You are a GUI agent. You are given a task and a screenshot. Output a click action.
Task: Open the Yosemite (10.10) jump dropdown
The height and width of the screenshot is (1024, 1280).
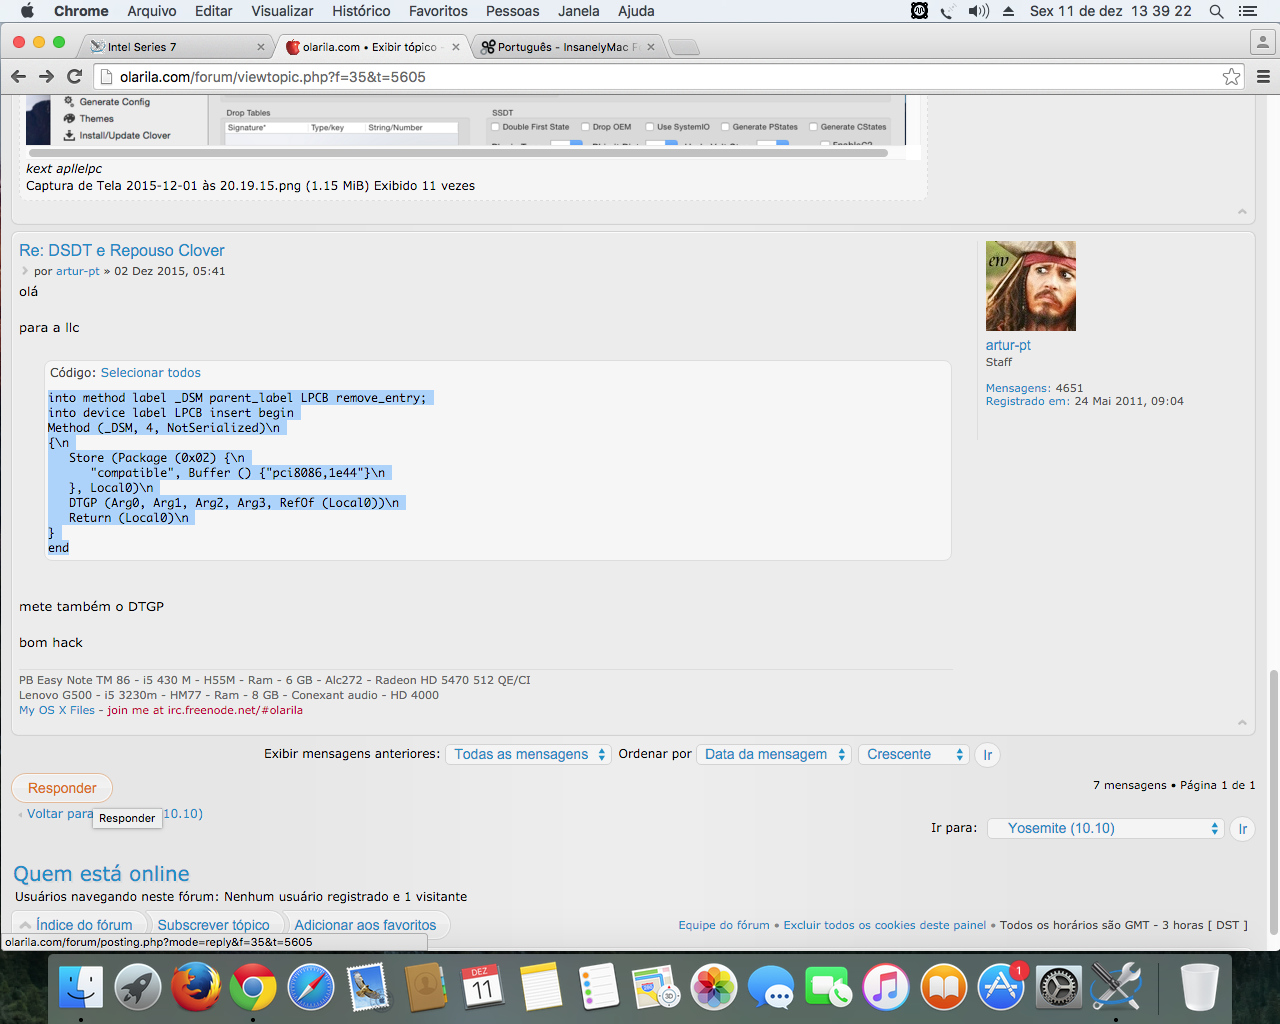1106,828
